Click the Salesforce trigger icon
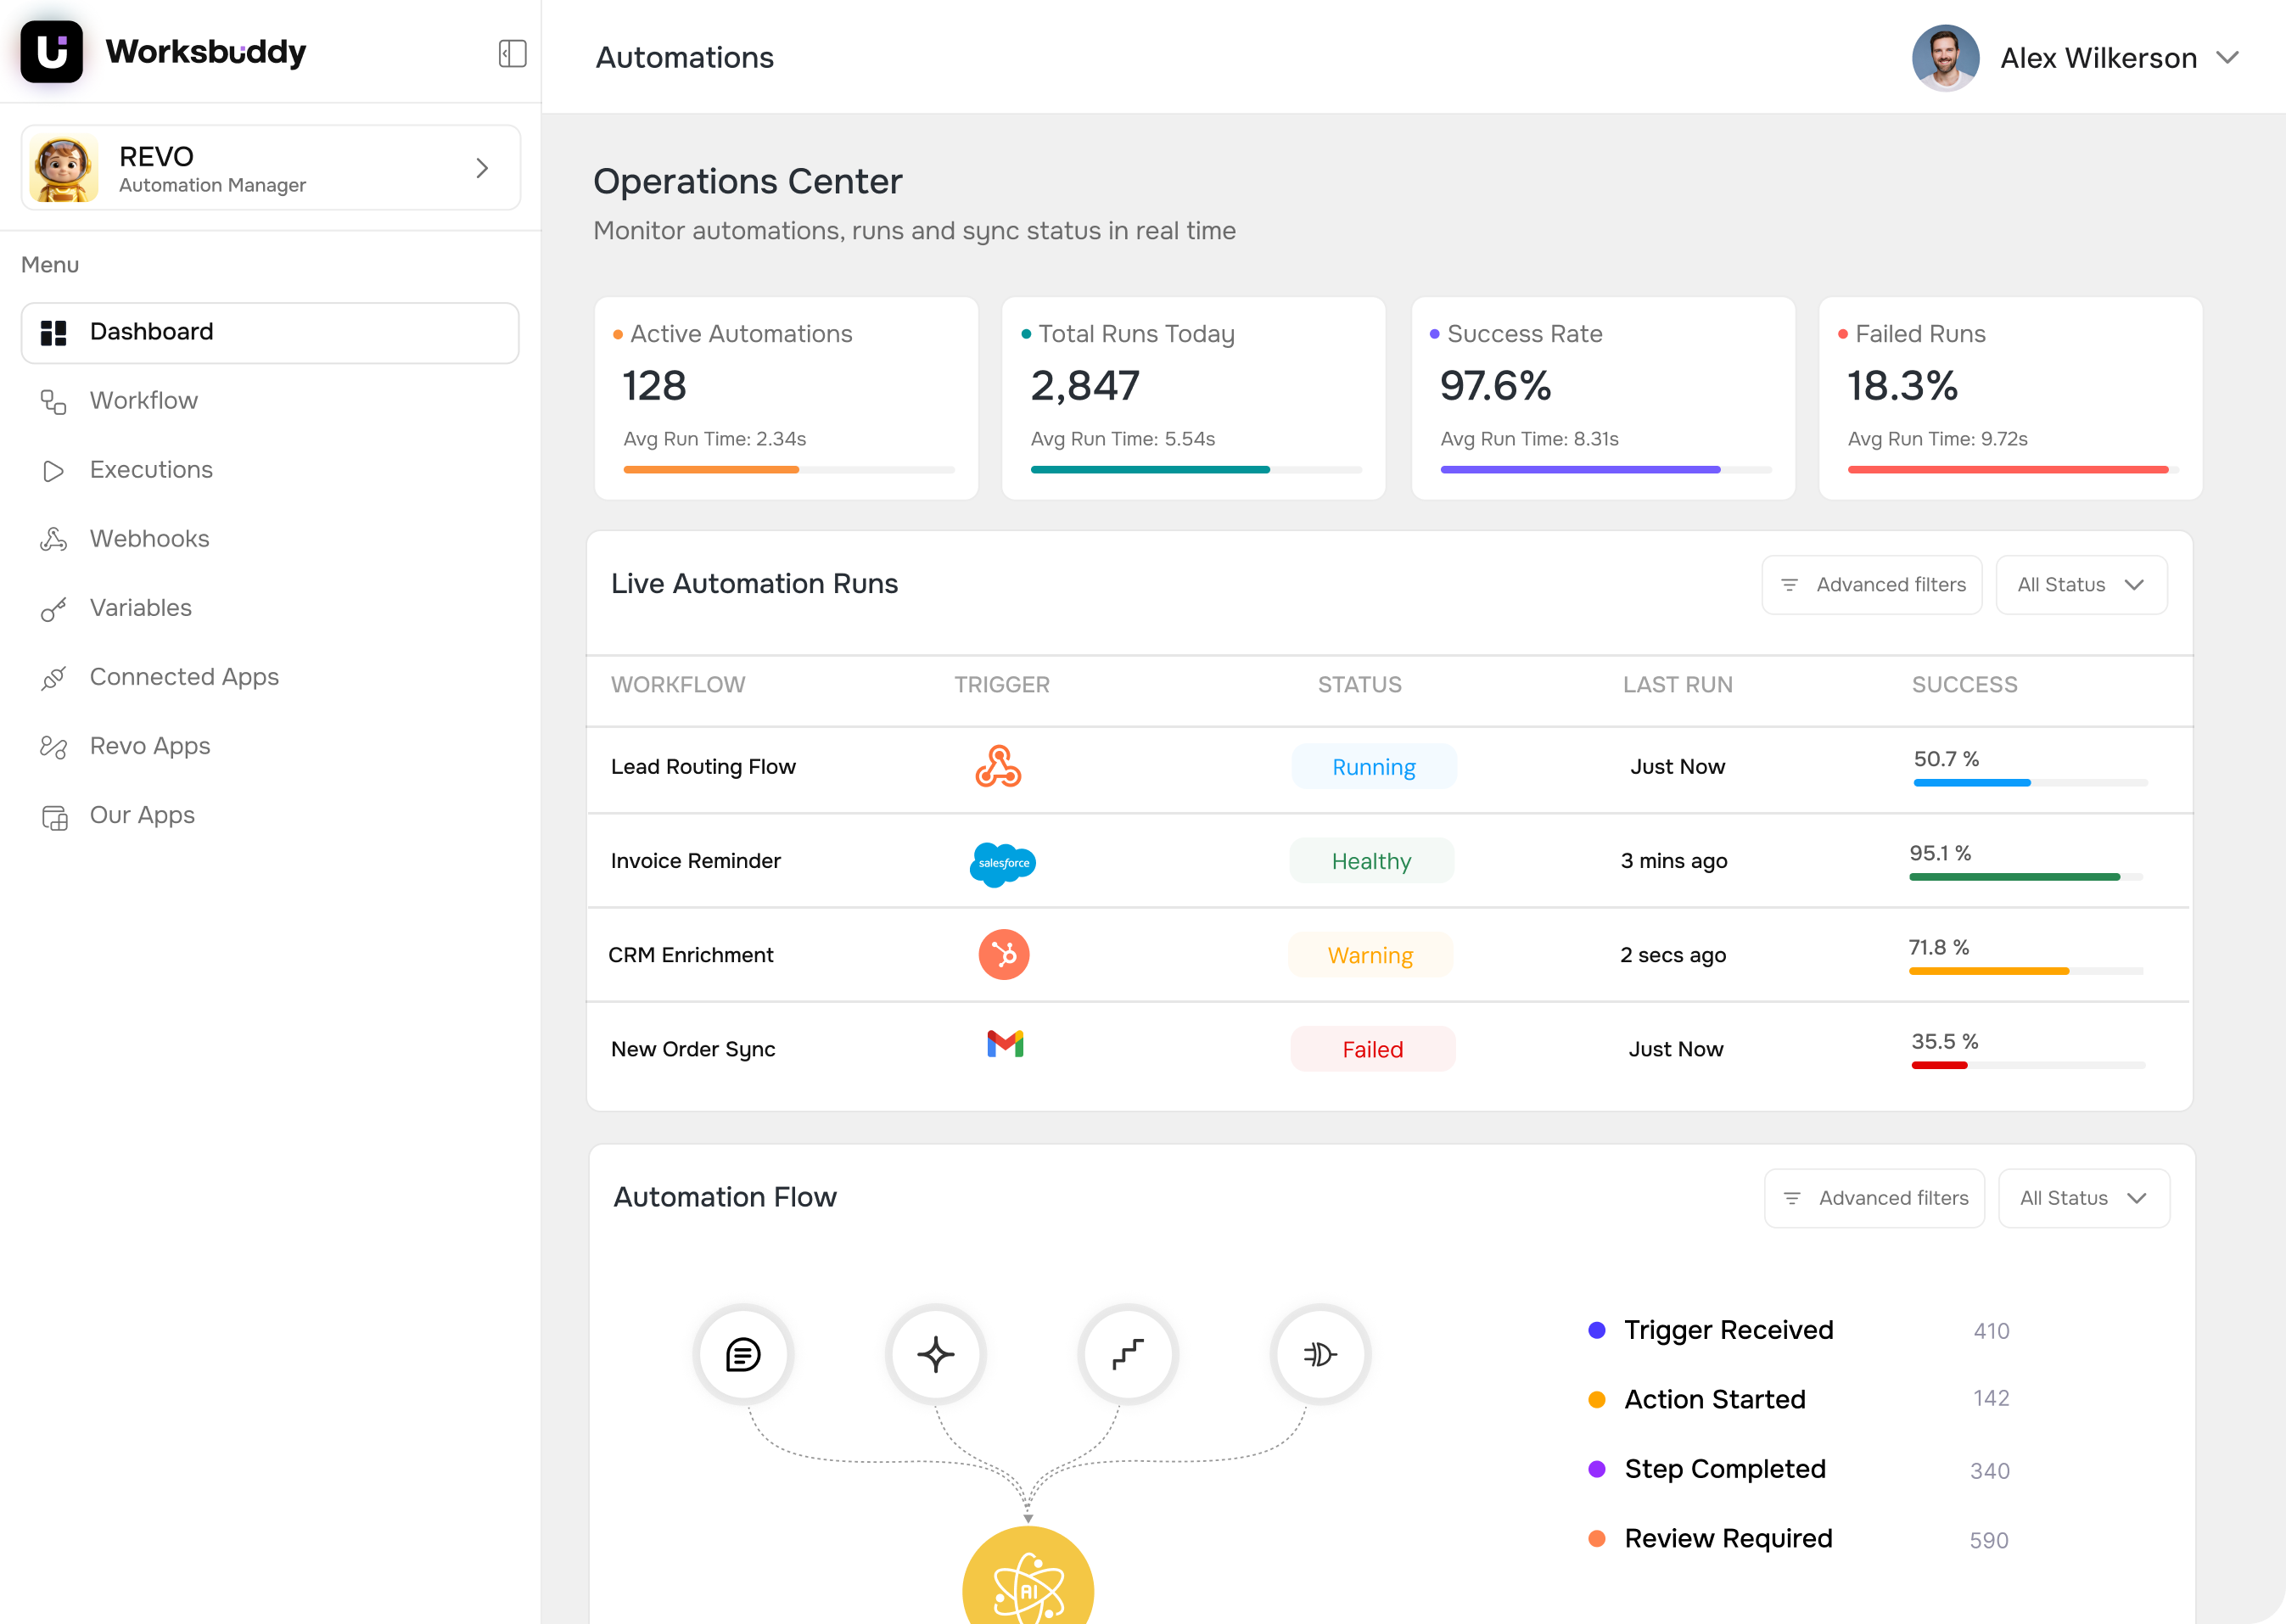 (x=1003, y=863)
